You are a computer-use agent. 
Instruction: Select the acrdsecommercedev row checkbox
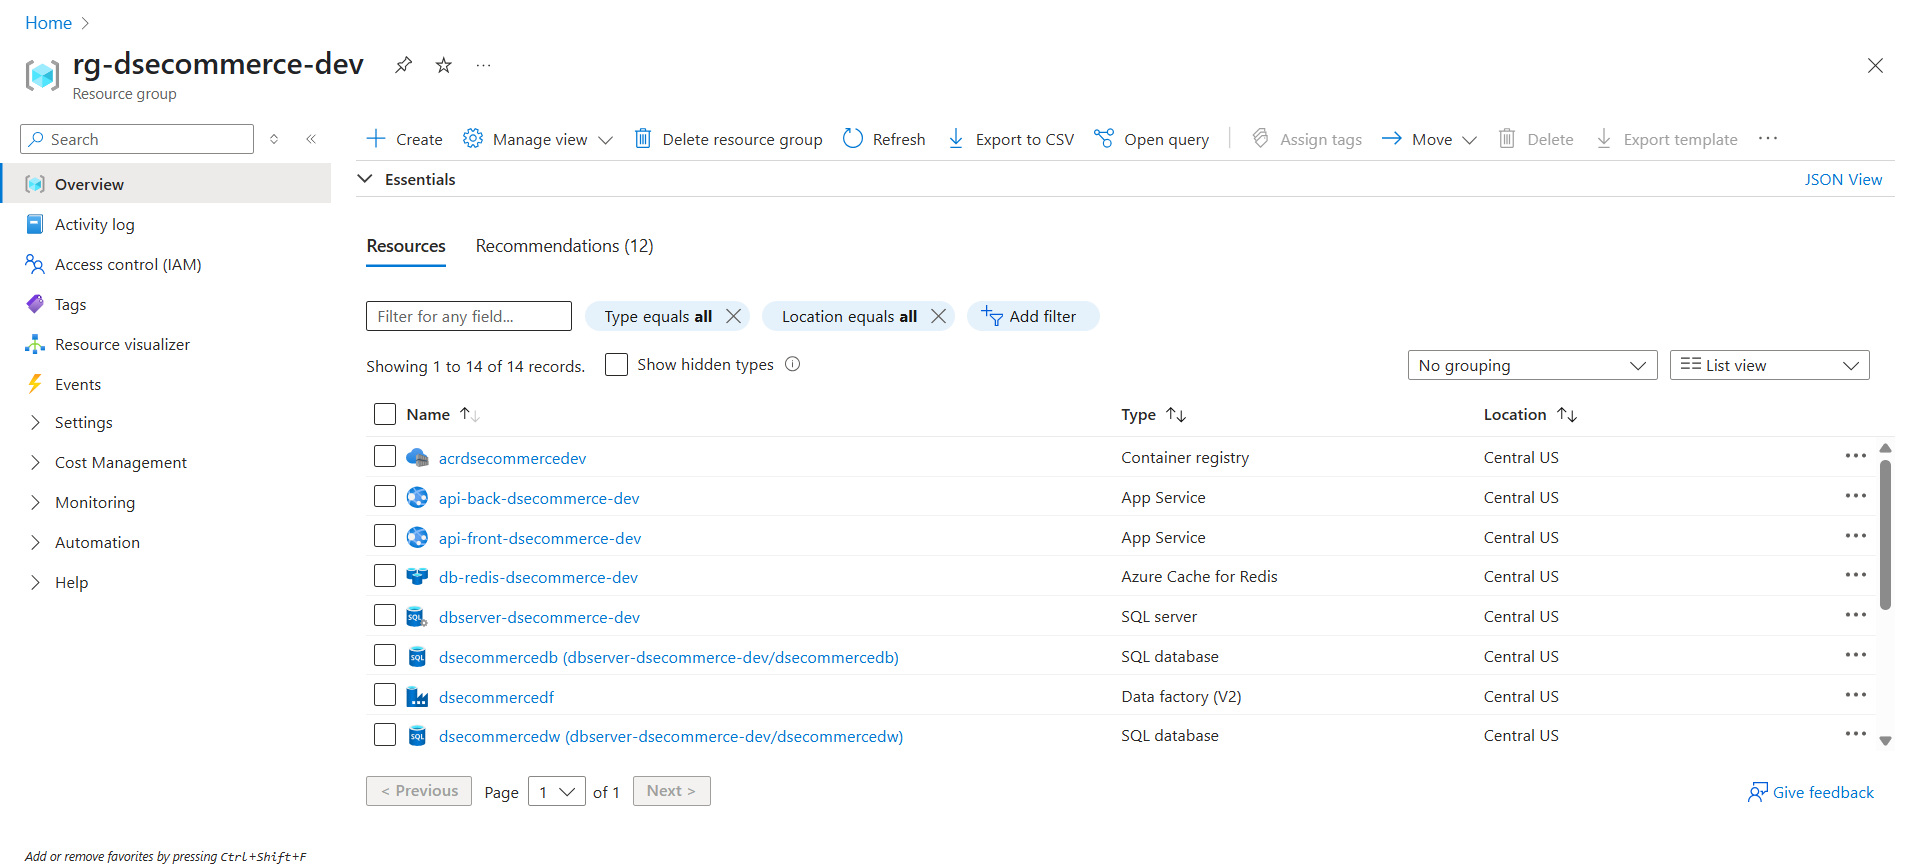[x=385, y=456]
